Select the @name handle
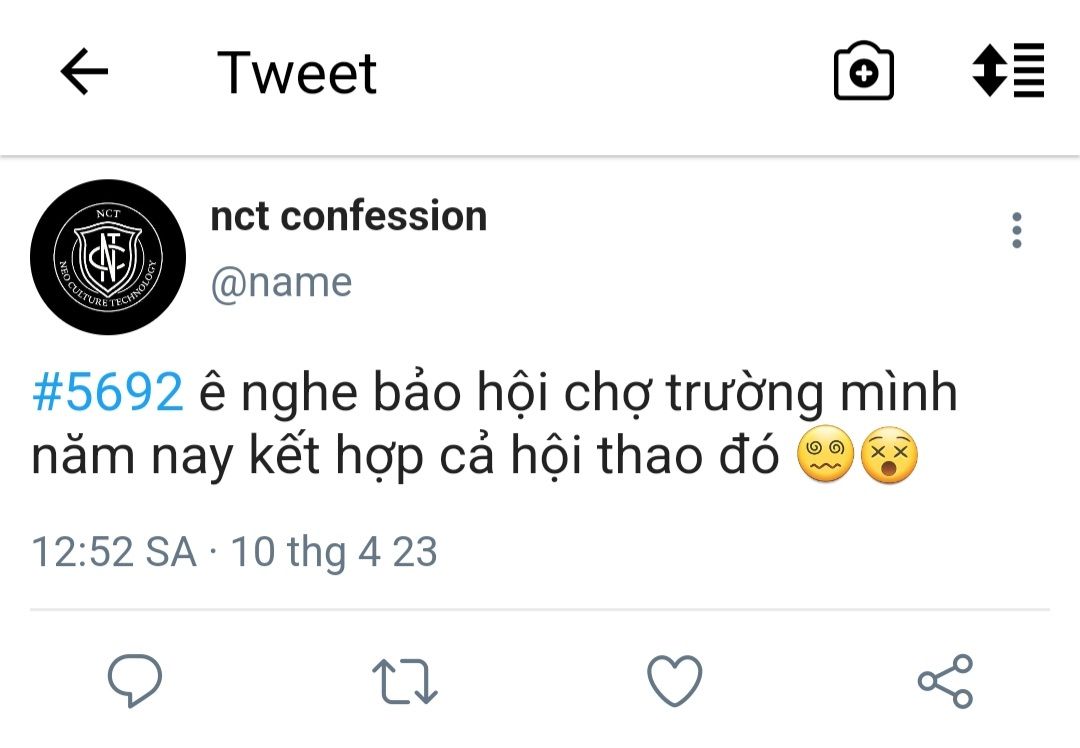The width and height of the screenshot is (1080, 748). point(282,282)
